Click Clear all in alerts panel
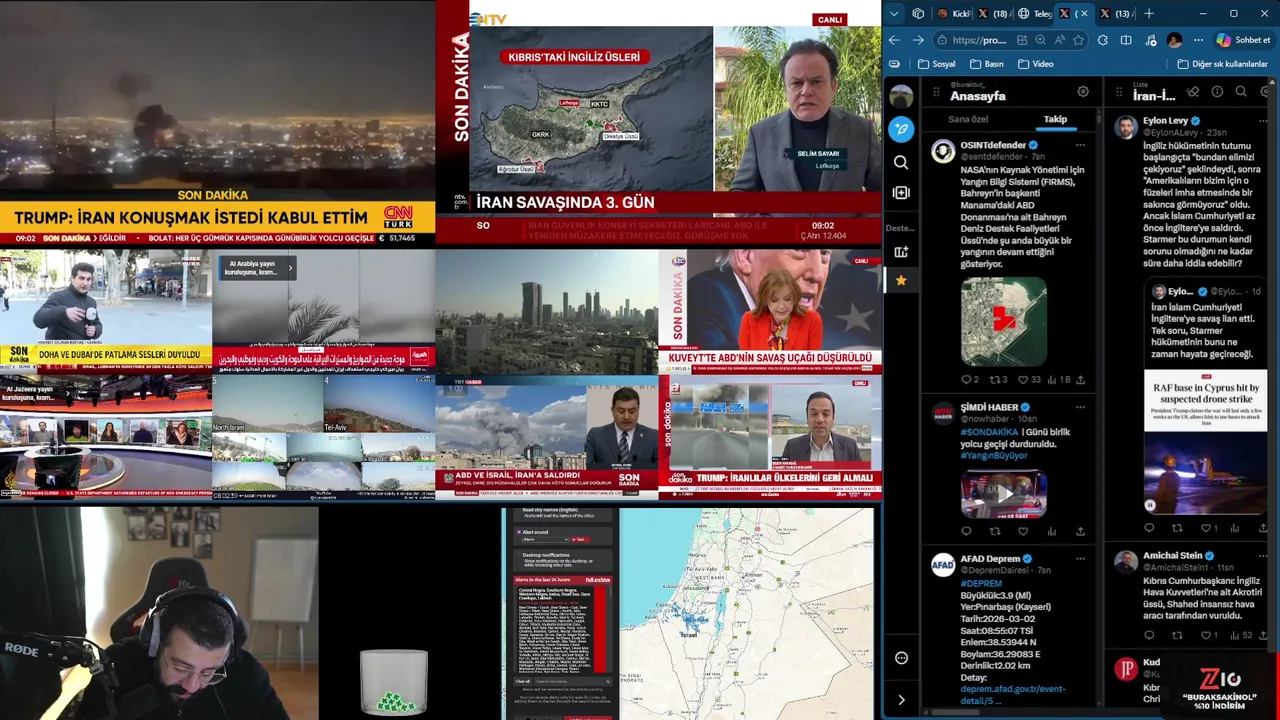This screenshot has width=1280, height=720. pyautogui.click(x=523, y=682)
